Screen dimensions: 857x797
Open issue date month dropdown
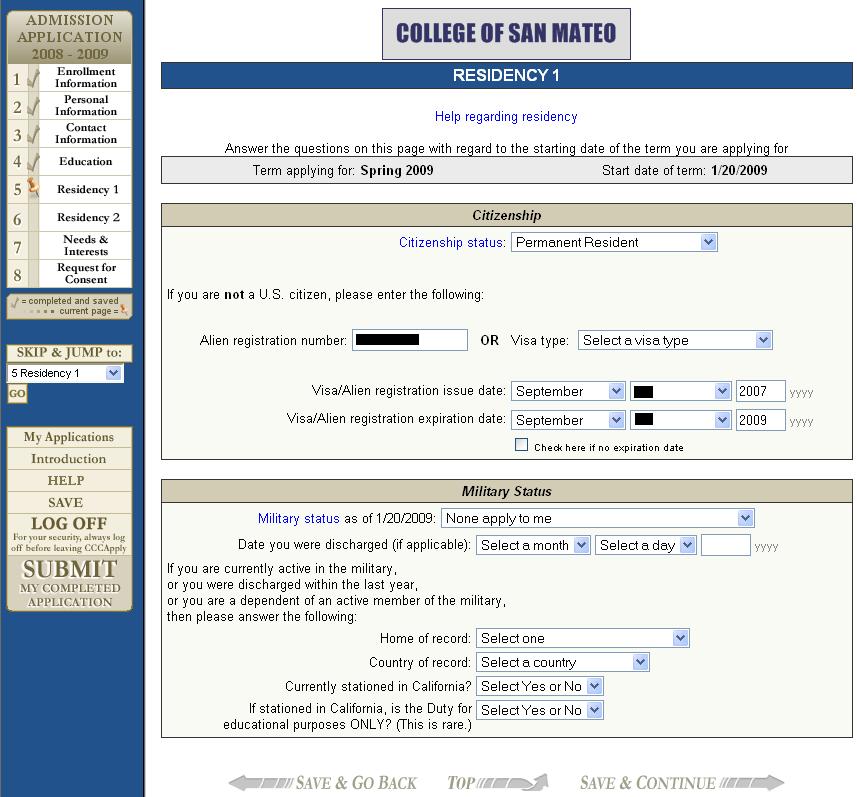point(568,391)
